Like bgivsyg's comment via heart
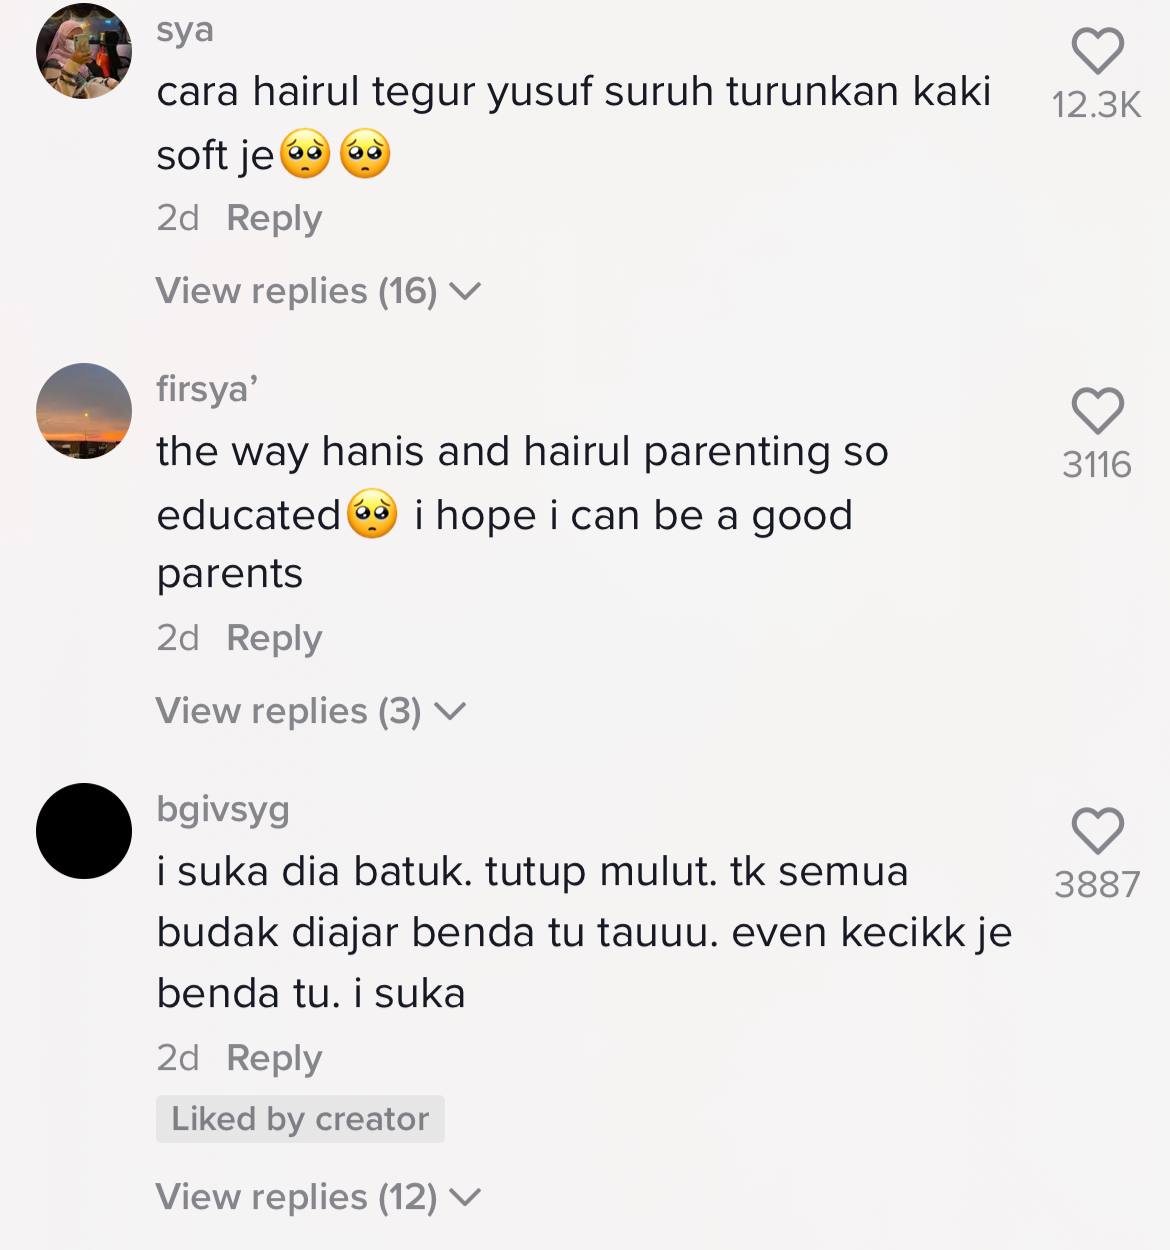 (x=1097, y=831)
